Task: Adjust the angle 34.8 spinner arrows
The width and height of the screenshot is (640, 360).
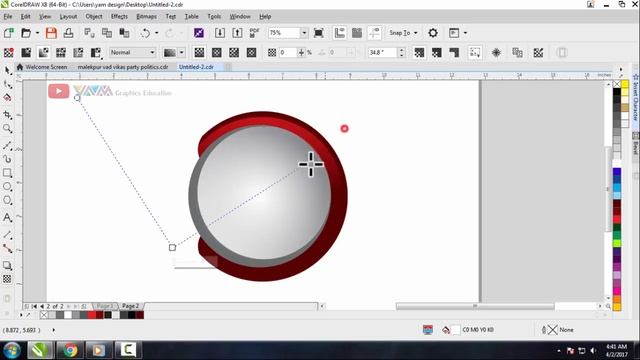Action: pos(402,53)
